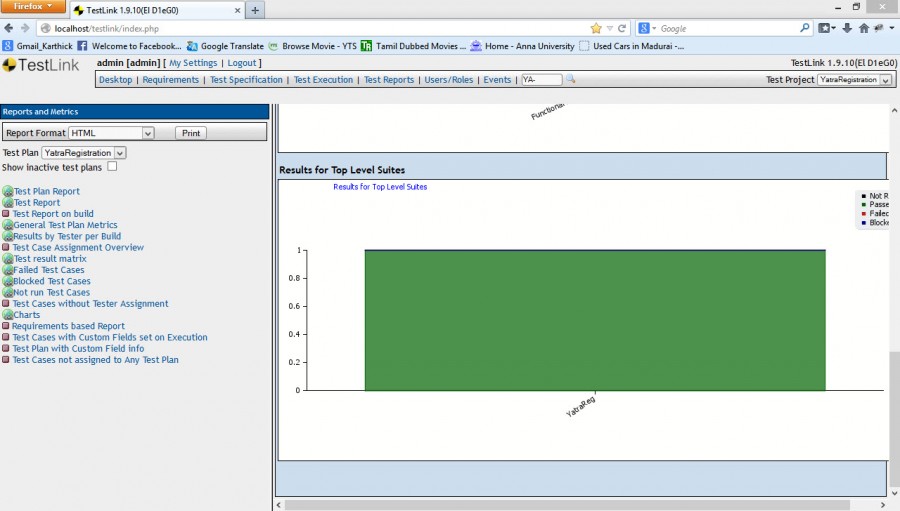
Task: Click icon beside Blocked Test Cases
Action: pyautogui.click(x=7, y=281)
